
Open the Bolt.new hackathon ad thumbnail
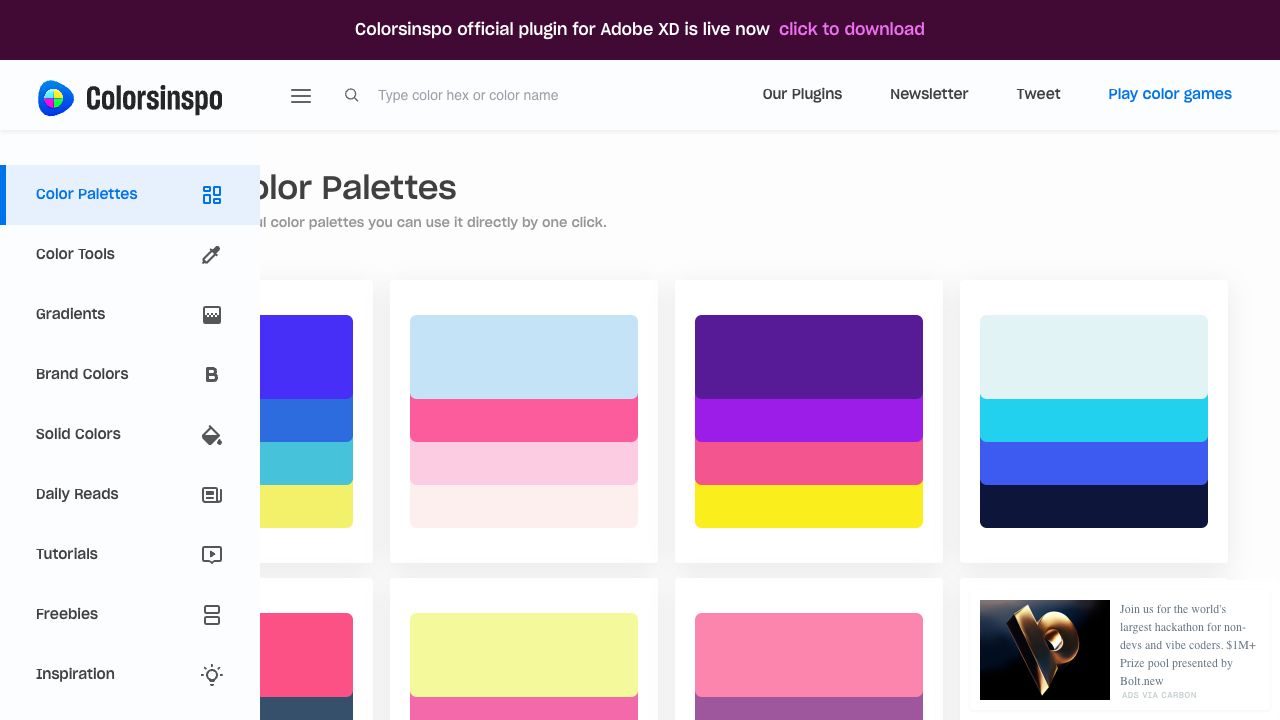[x=1044, y=650]
